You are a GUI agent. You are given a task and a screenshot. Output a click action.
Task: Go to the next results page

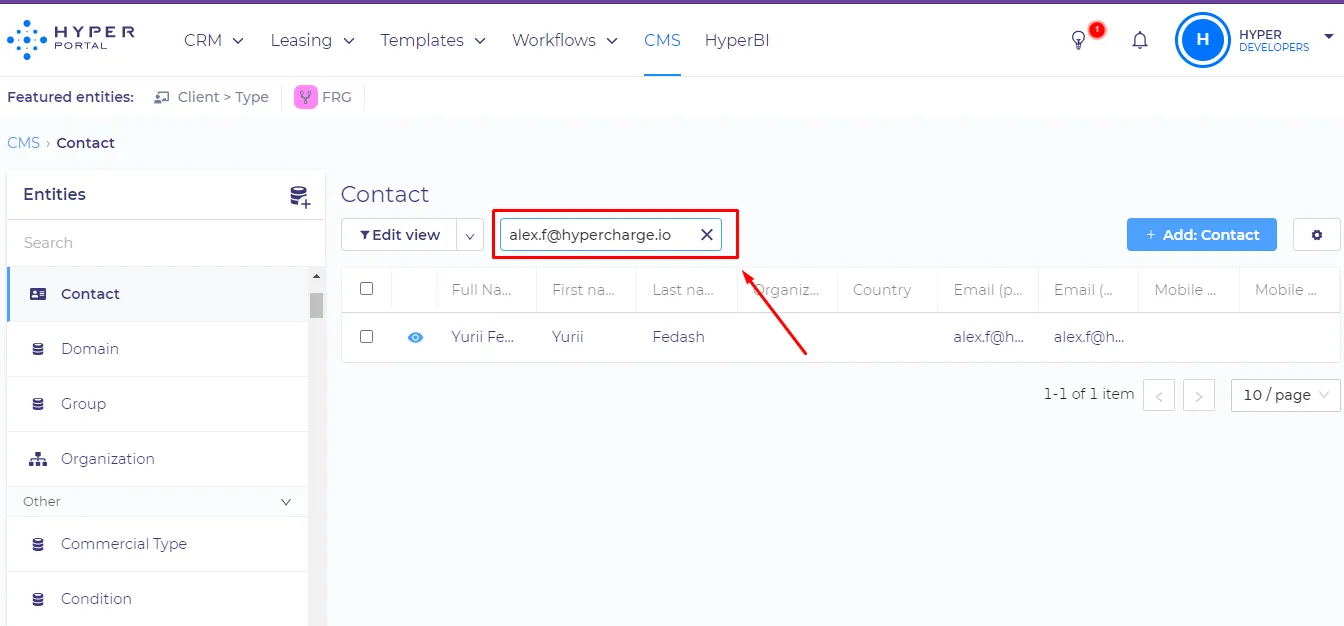(x=1198, y=395)
